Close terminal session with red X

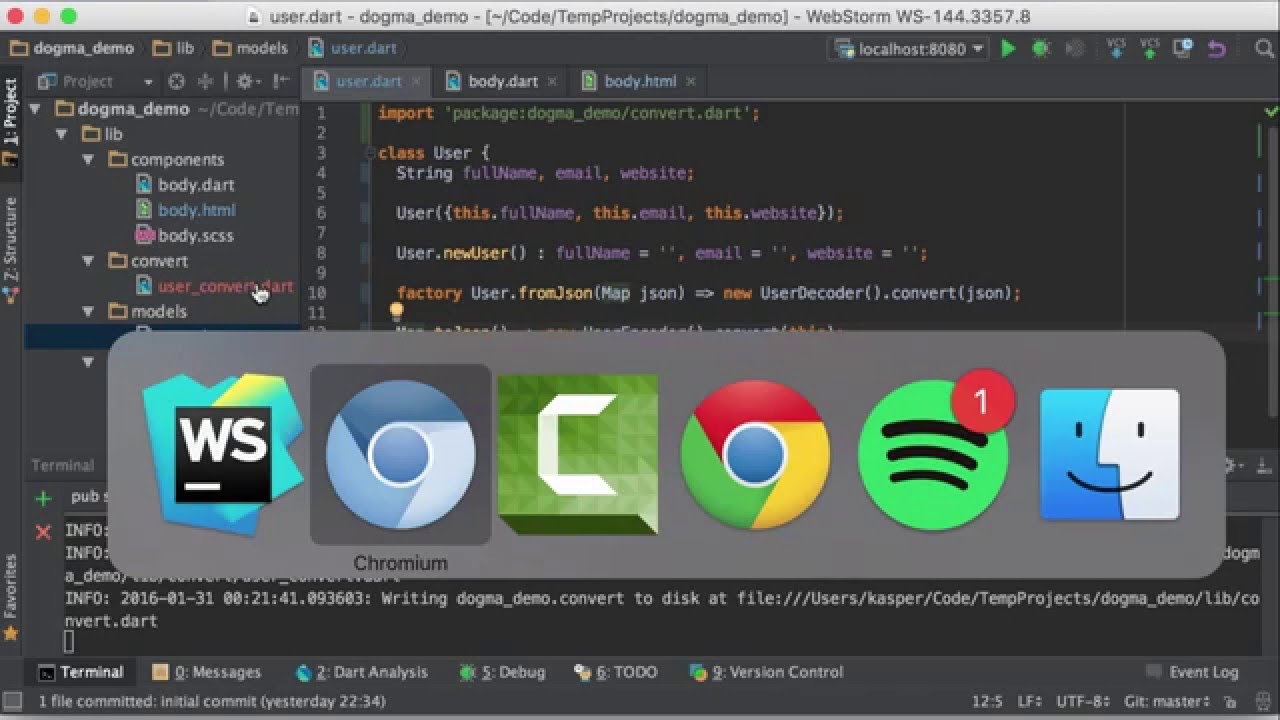click(x=43, y=532)
